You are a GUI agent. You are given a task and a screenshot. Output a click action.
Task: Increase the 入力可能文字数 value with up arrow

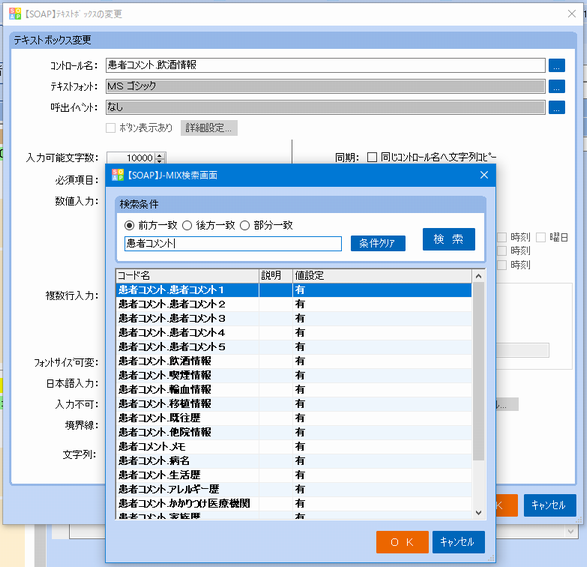(x=160, y=155)
